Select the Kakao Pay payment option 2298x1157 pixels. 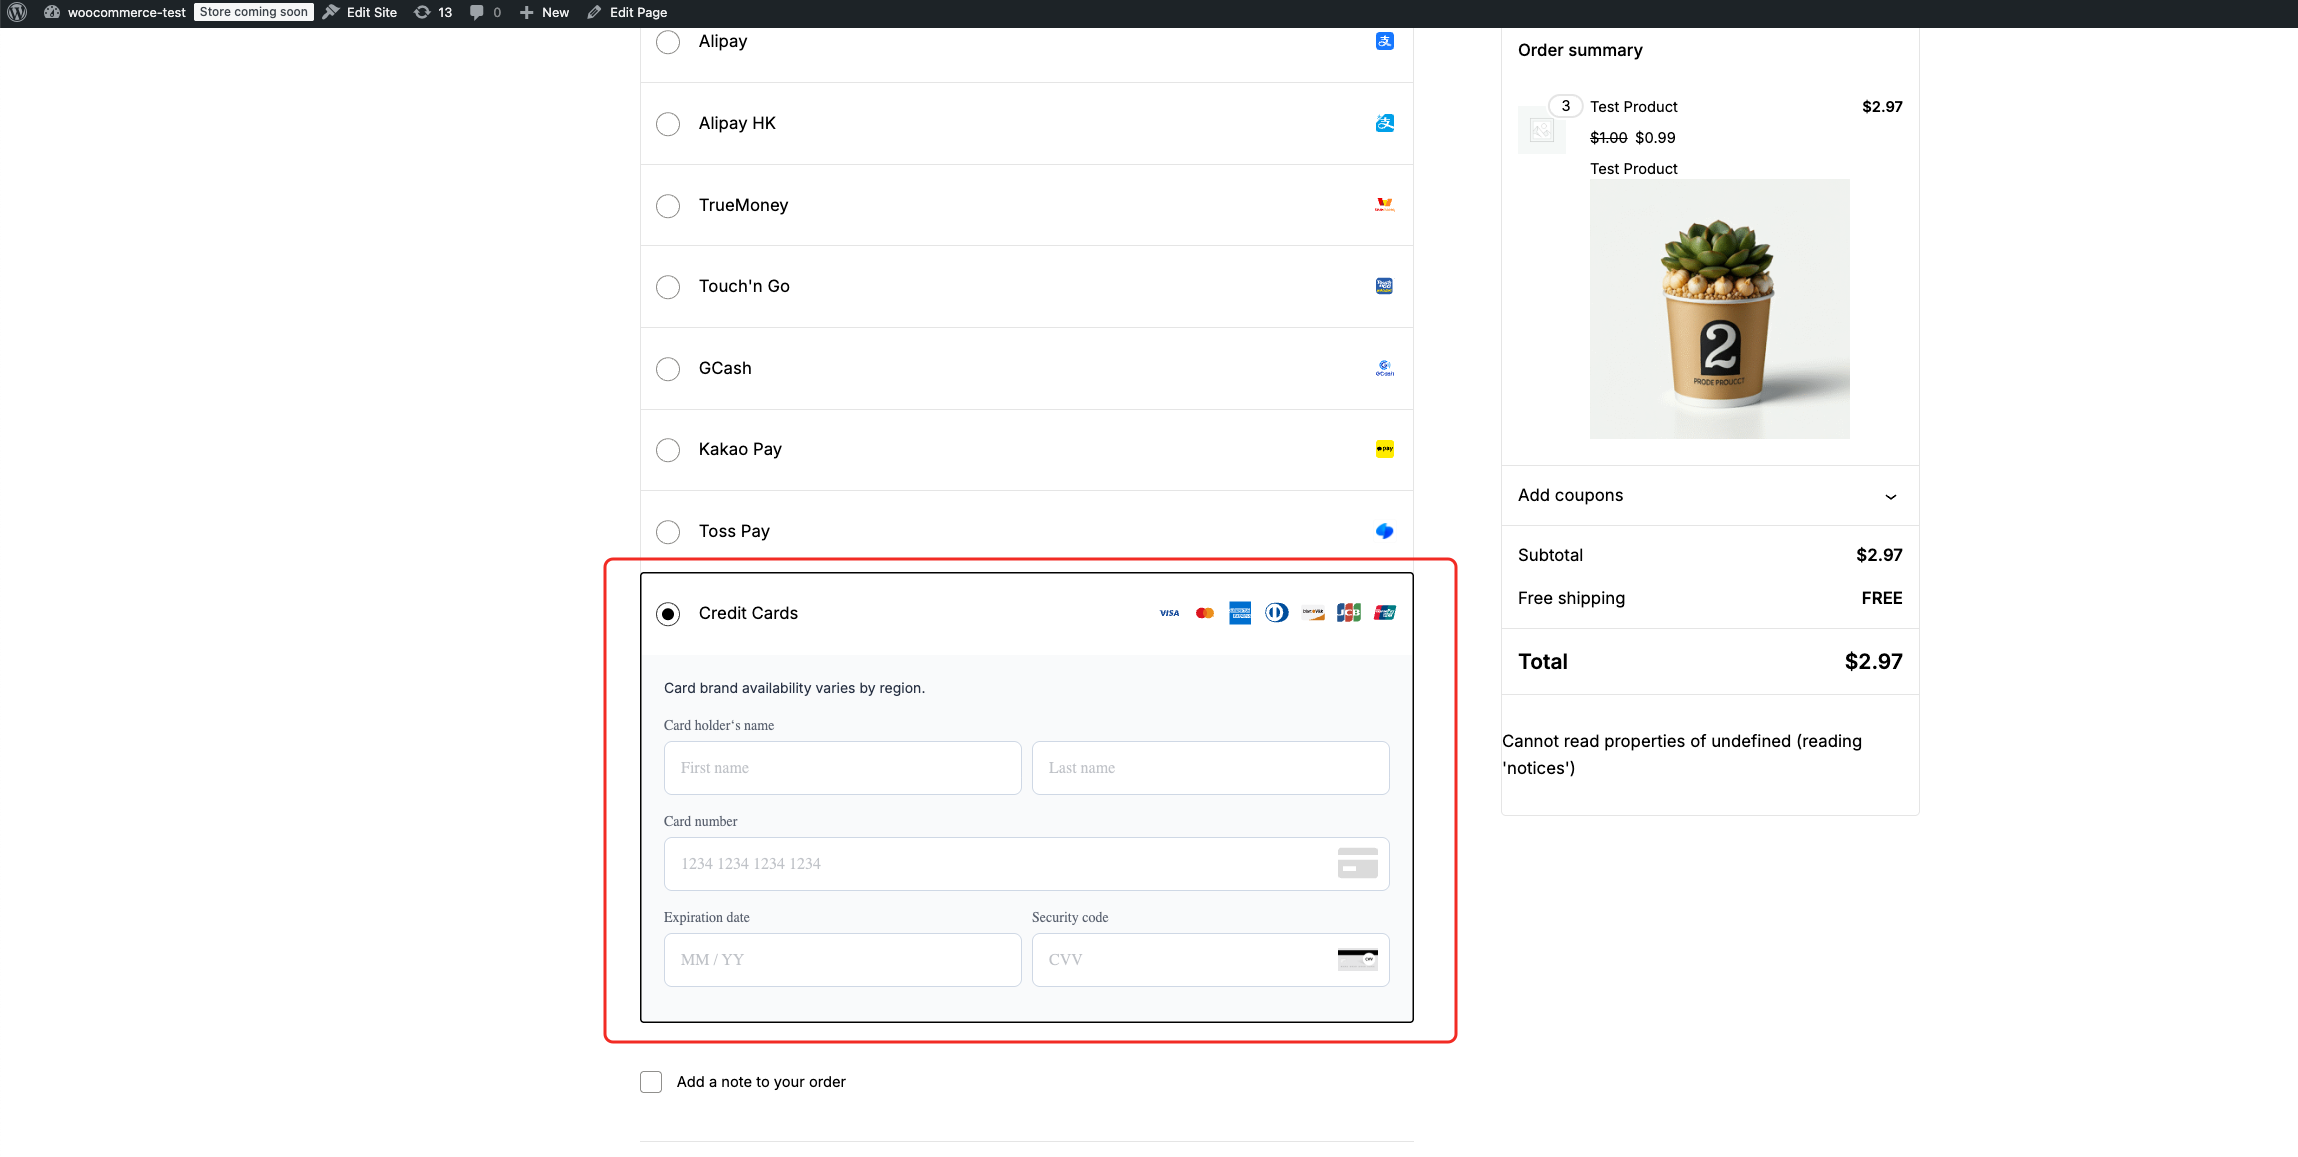point(668,450)
